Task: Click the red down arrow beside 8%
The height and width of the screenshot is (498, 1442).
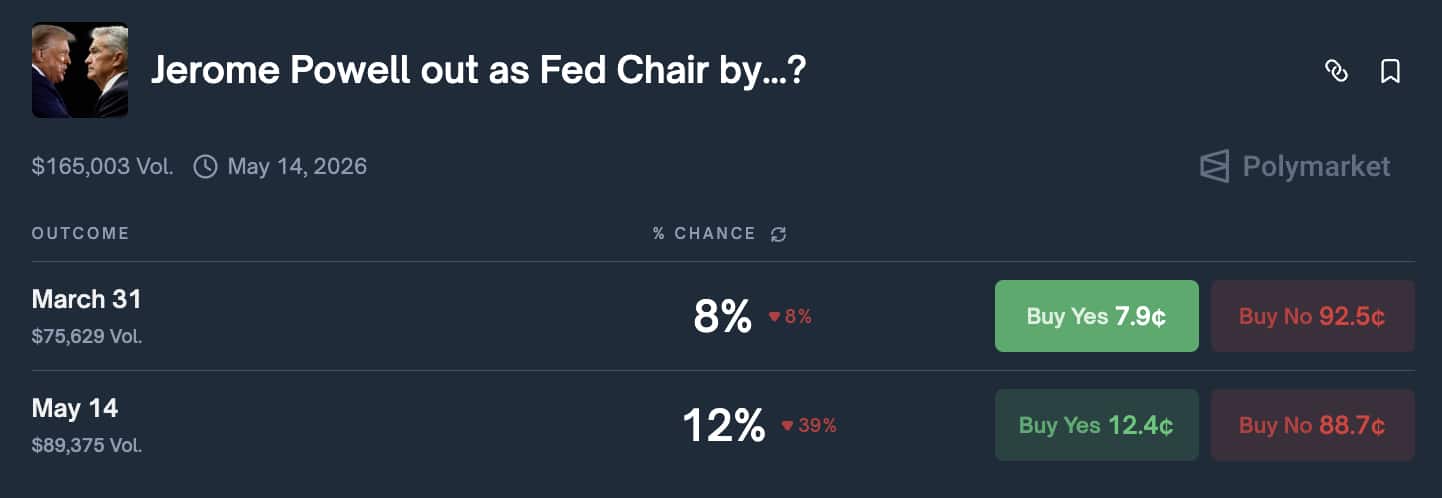Action: 774,317
